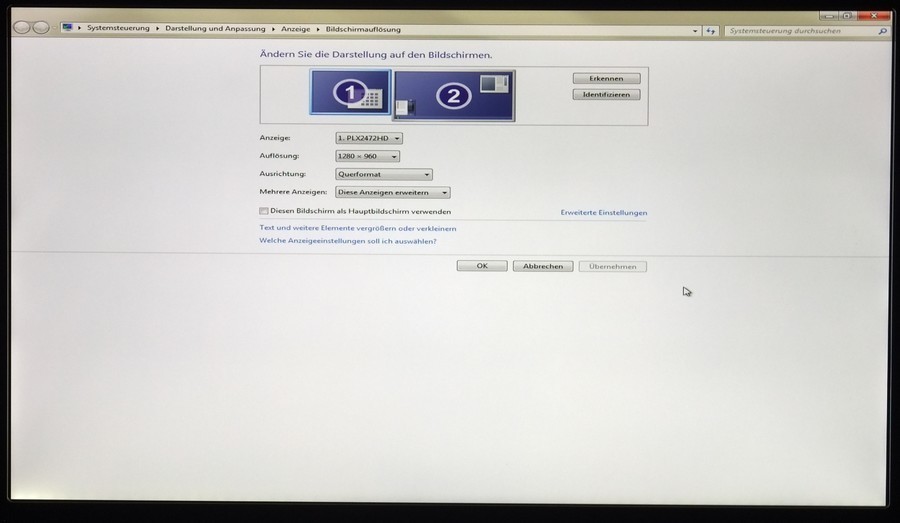Click the Auflösung: label
900x523 pixels.
(280, 156)
